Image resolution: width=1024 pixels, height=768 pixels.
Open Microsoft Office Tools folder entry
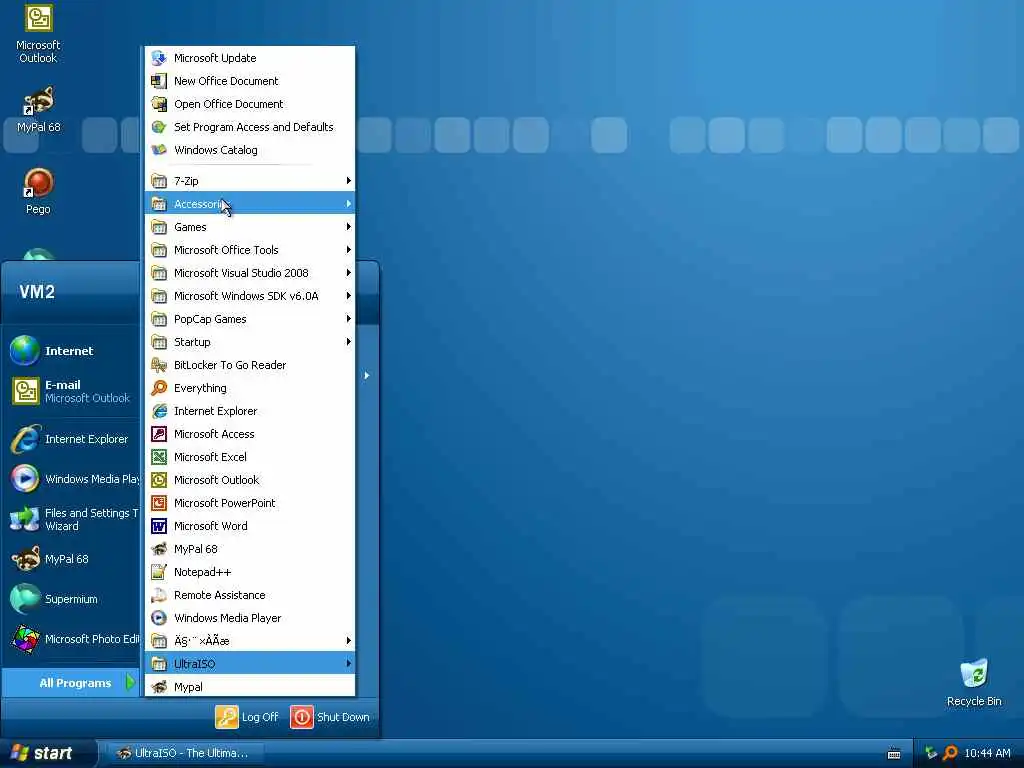pos(250,249)
